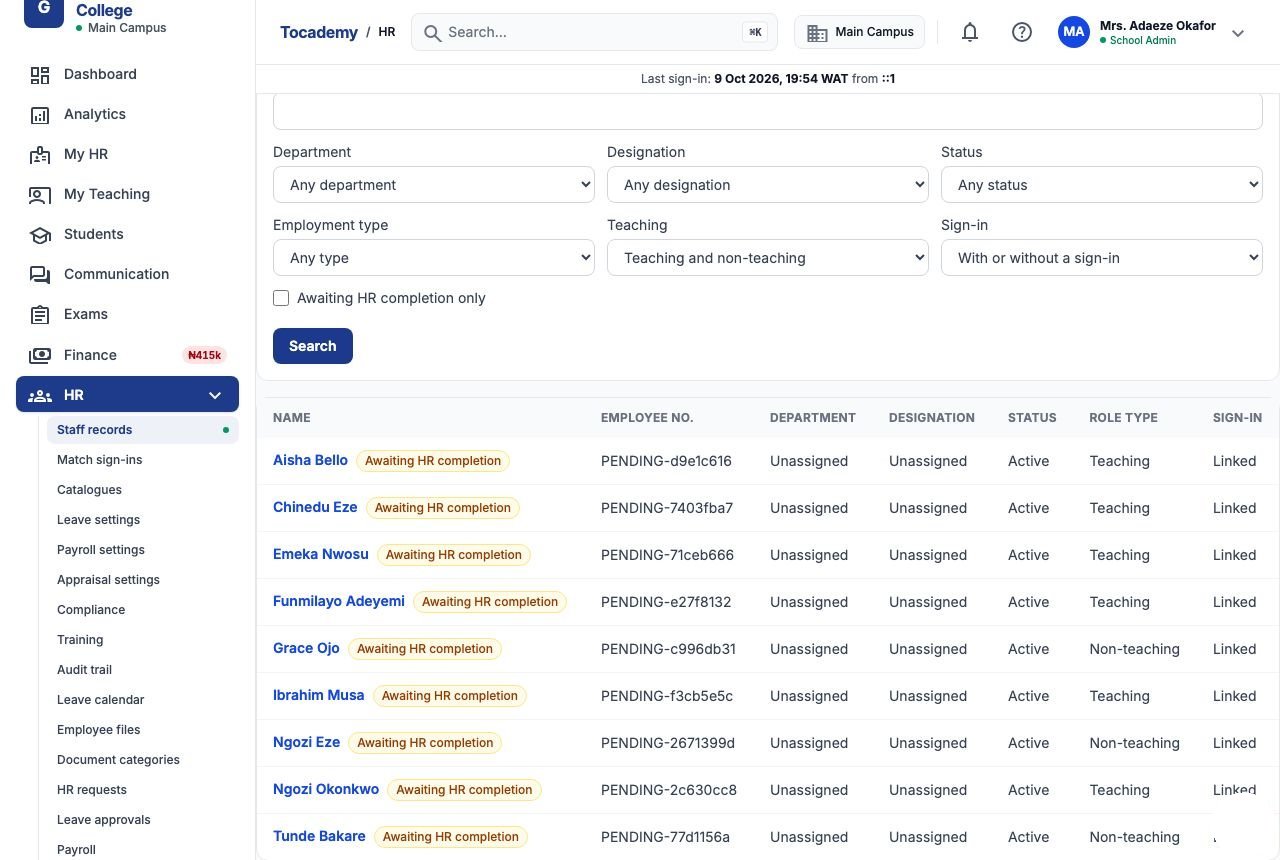This screenshot has width=1280, height=860.
Task: Open Grace Ojo's staff record
Action: tap(306, 648)
